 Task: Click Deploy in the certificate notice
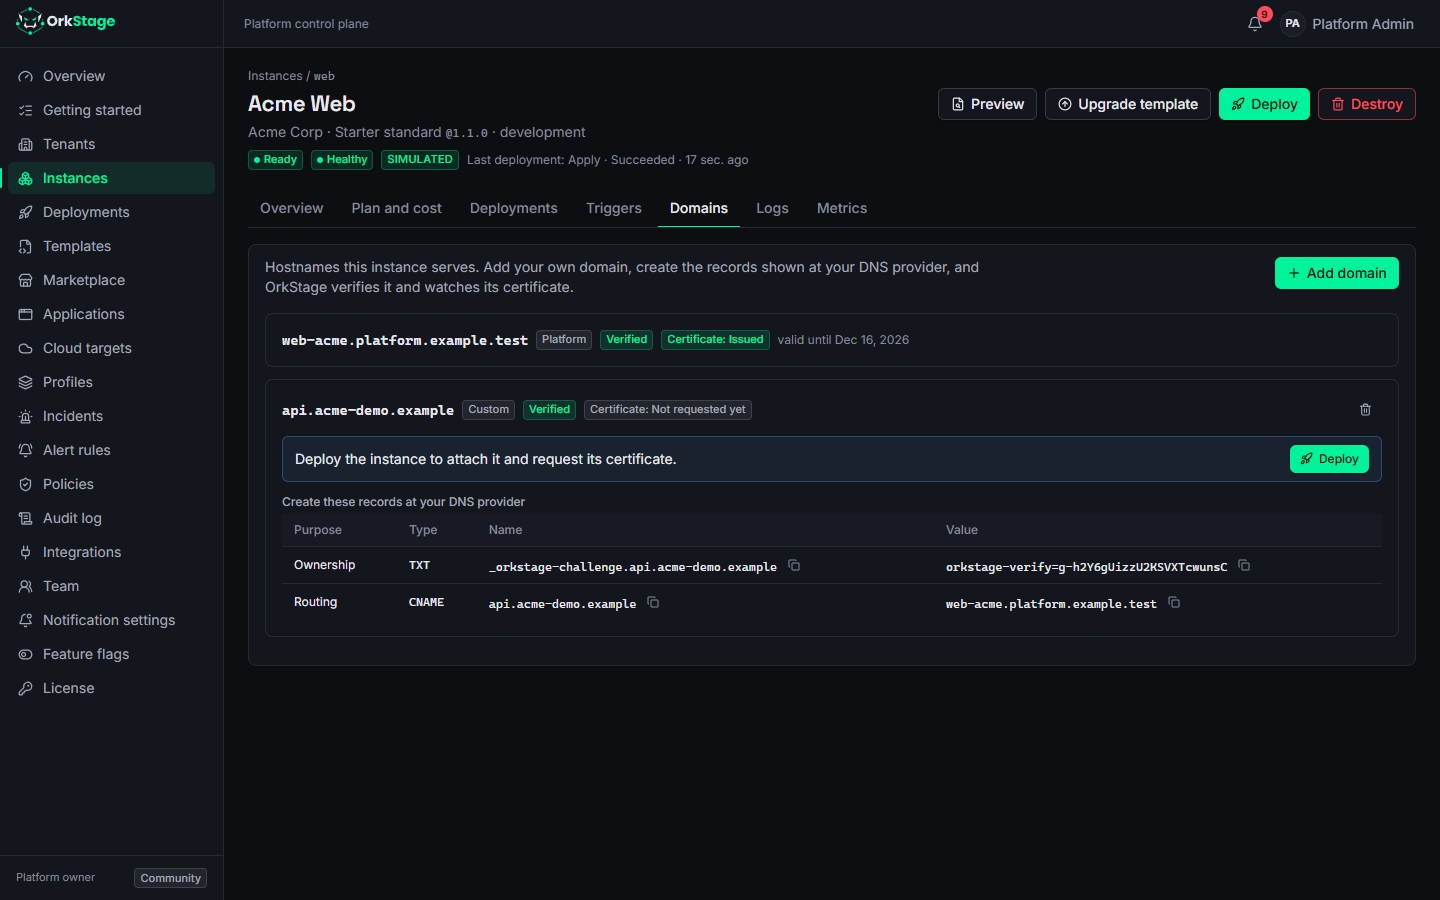[x=1329, y=459]
